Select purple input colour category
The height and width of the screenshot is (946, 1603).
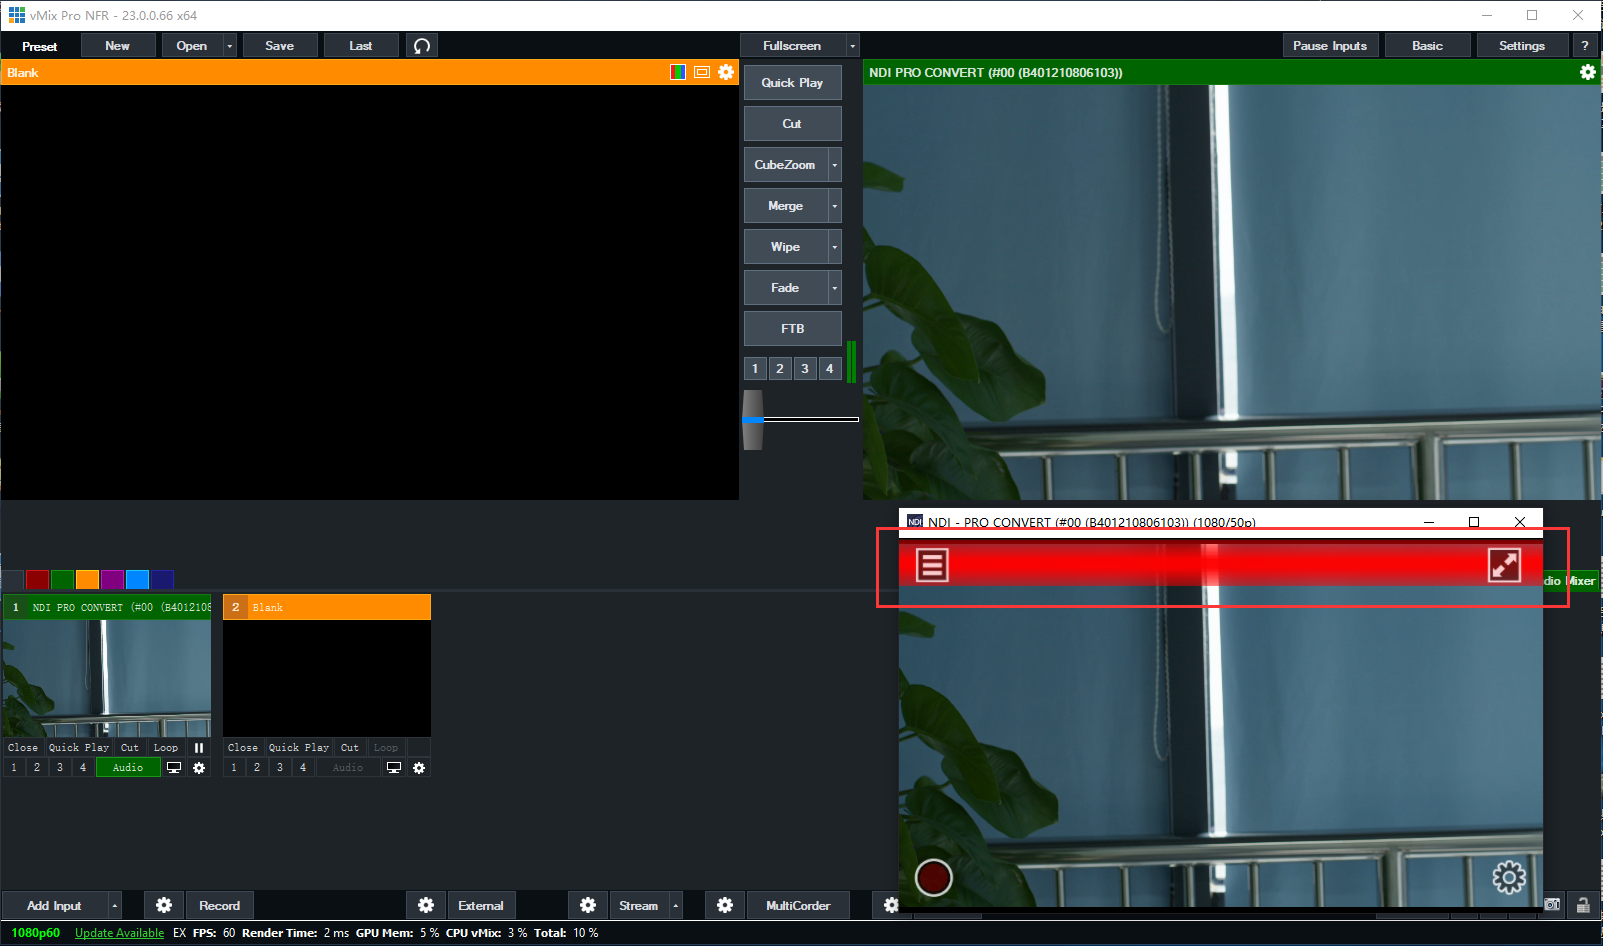tap(113, 579)
